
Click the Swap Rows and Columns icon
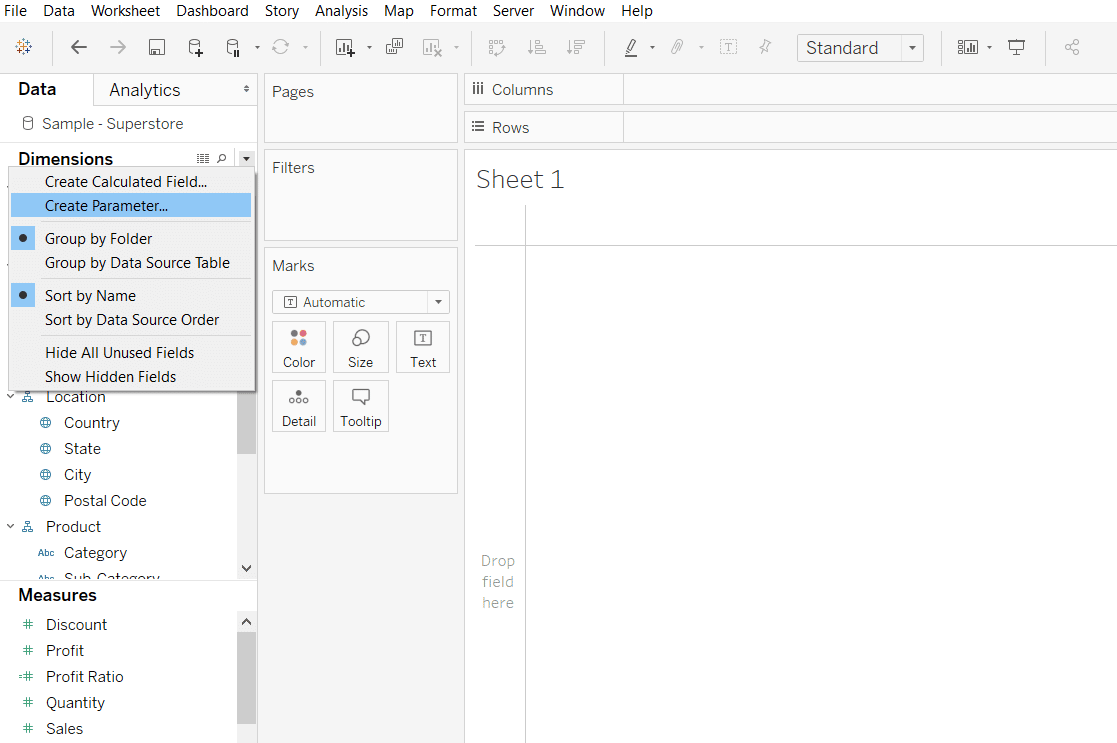[497, 47]
